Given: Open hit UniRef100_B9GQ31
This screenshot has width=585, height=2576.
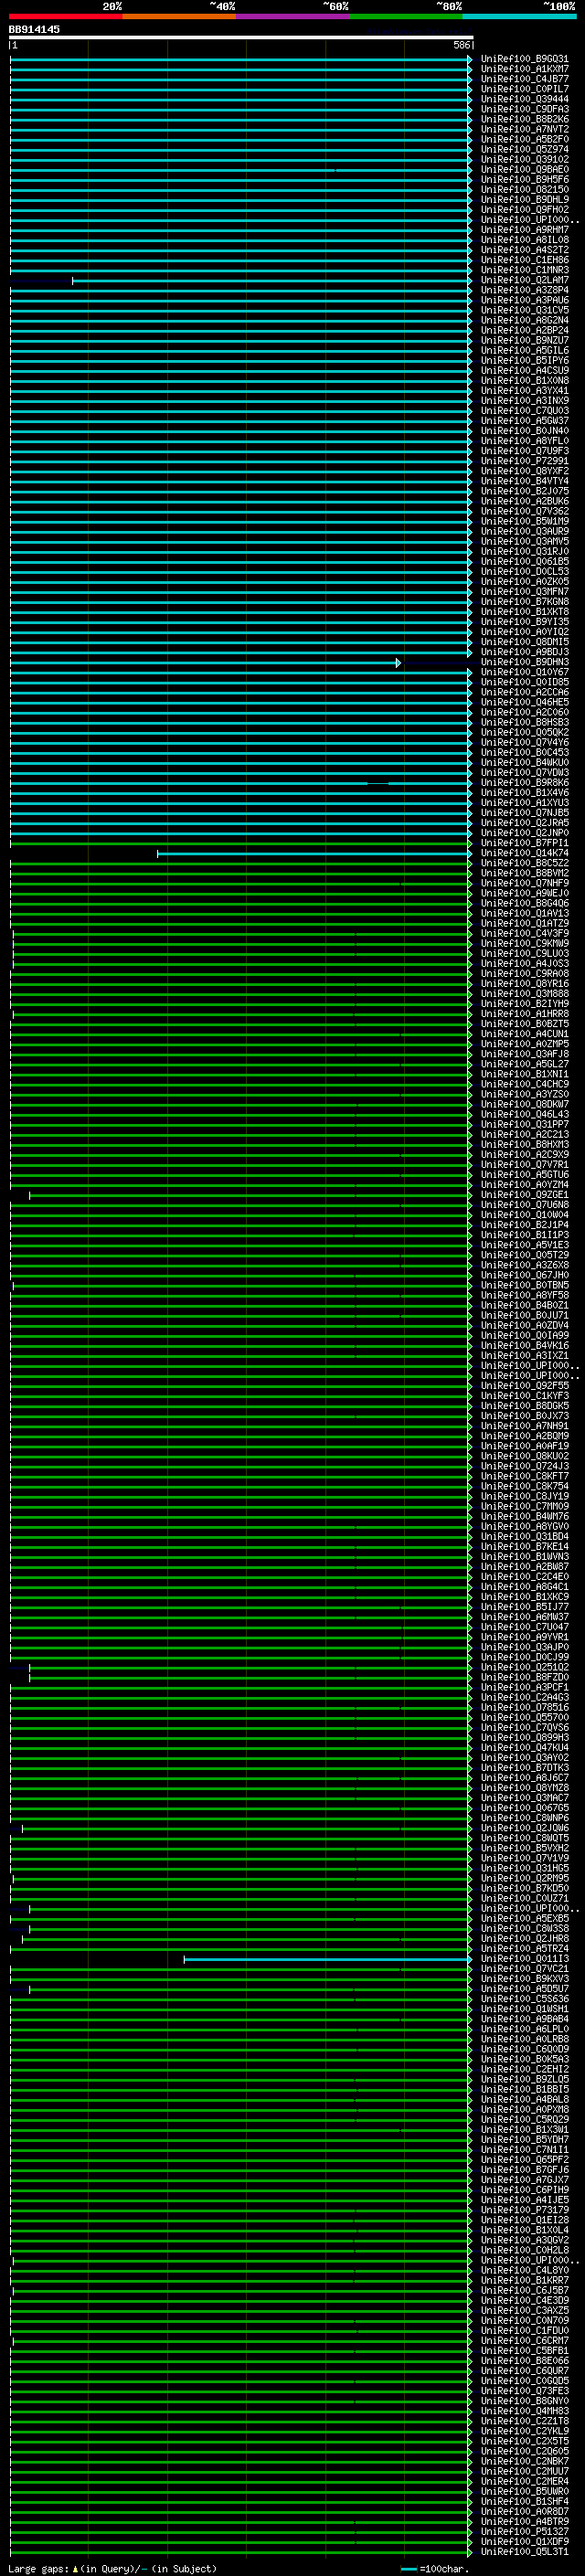Looking at the screenshot, I should (525, 59).
